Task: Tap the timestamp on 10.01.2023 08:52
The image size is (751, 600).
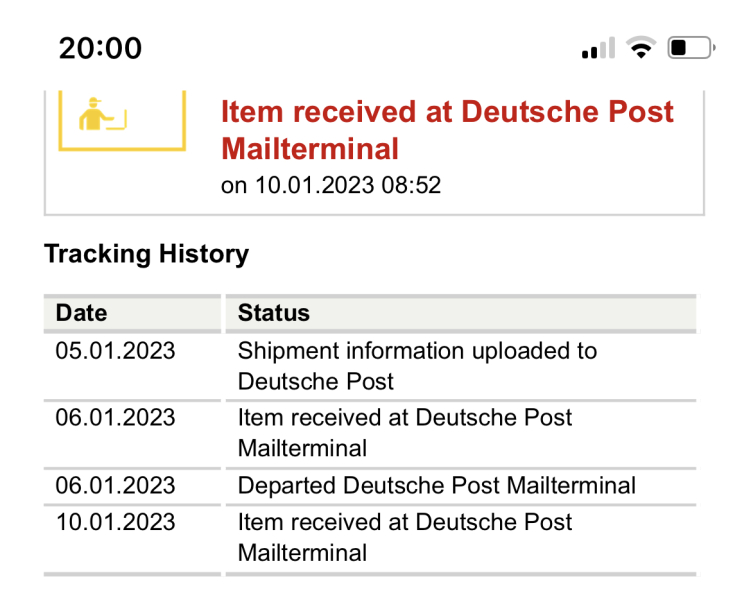Action: click(330, 185)
